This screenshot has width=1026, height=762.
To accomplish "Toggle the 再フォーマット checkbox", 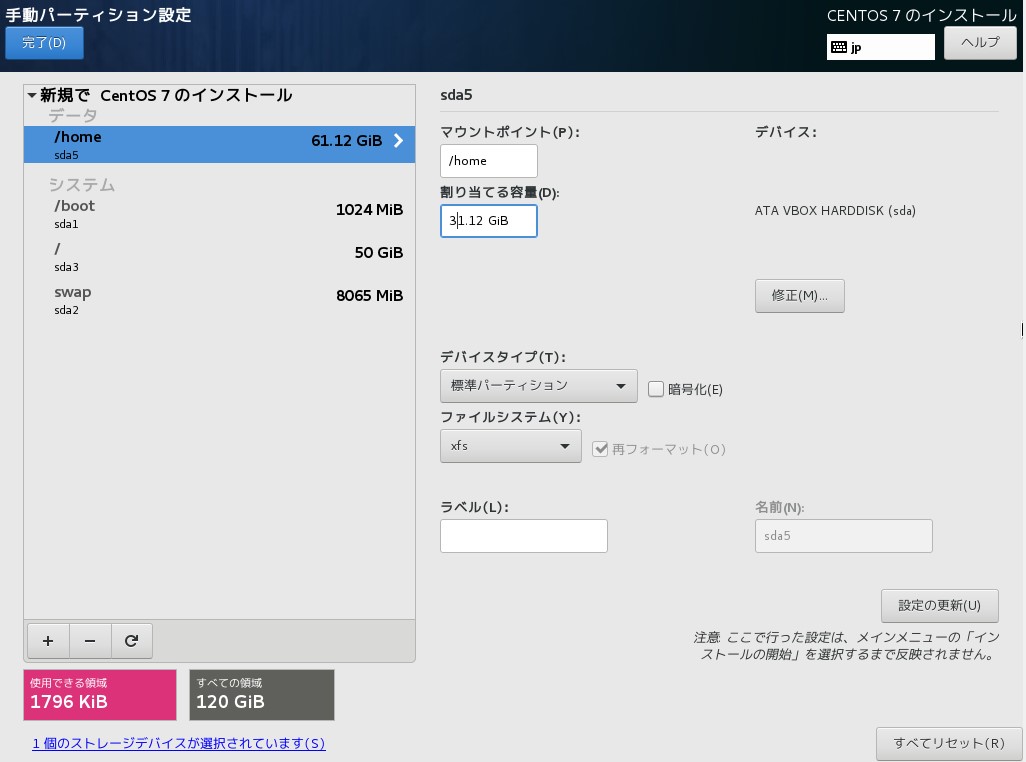I will click(x=600, y=450).
